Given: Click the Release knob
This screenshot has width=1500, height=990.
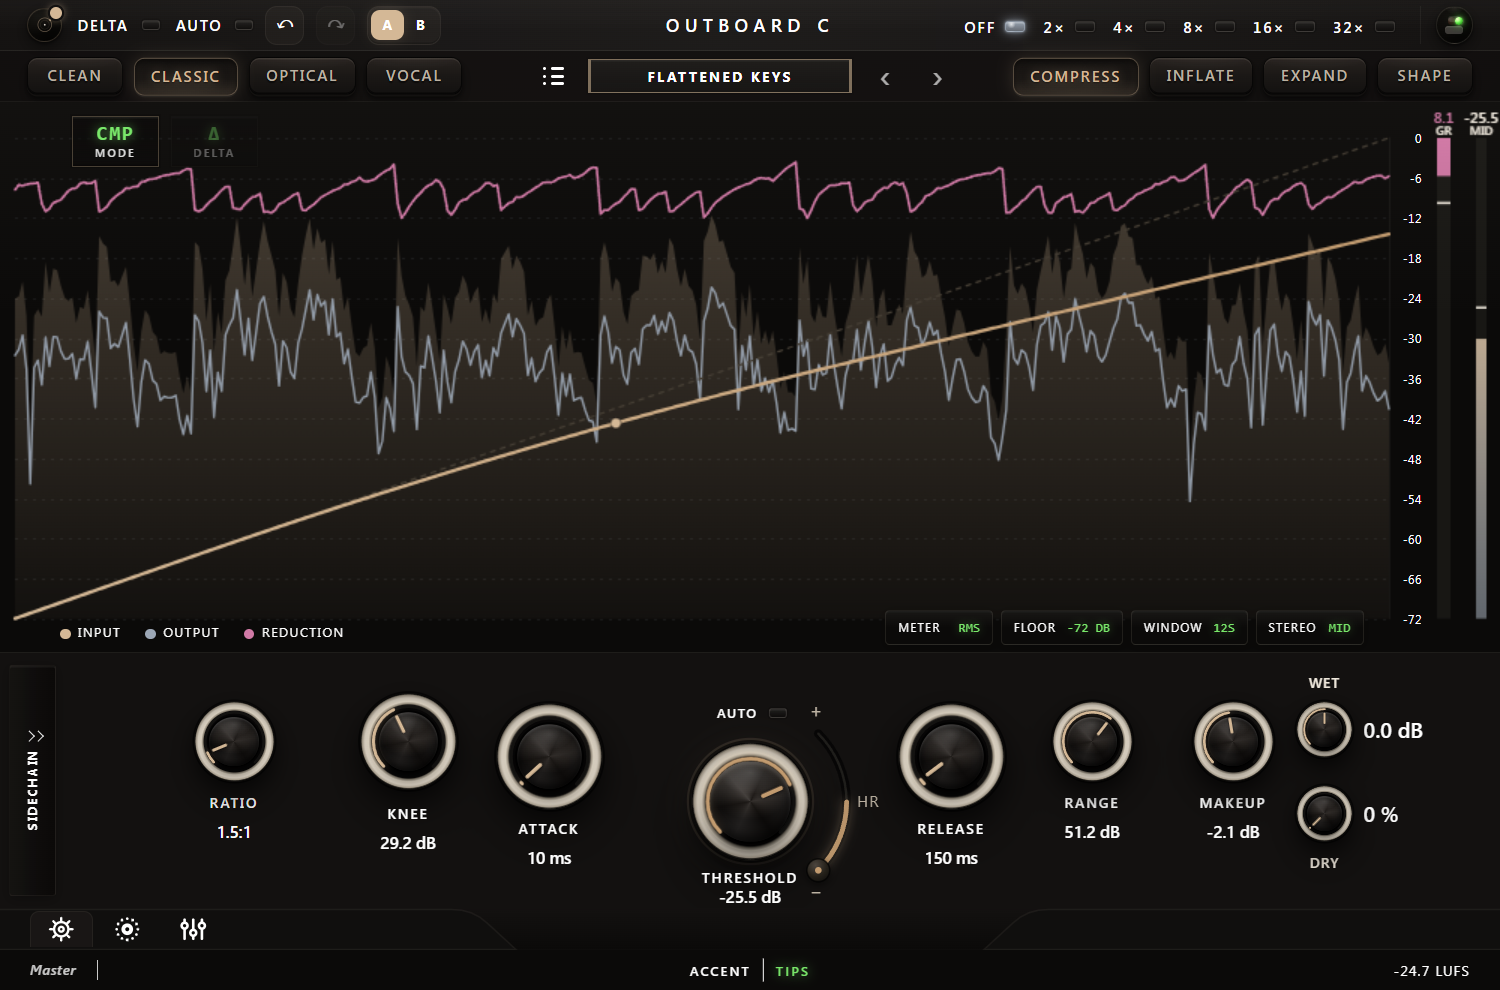Looking at the screenshot, I should [x=951, y=757].
